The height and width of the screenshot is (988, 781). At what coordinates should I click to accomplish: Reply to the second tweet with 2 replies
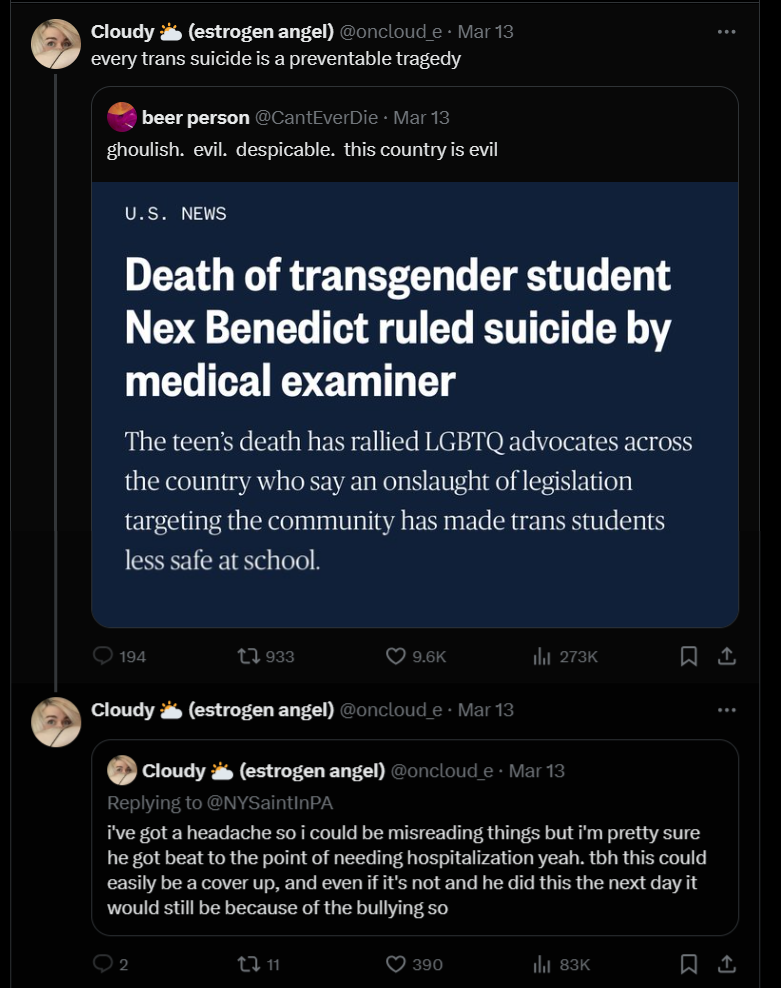104,964
